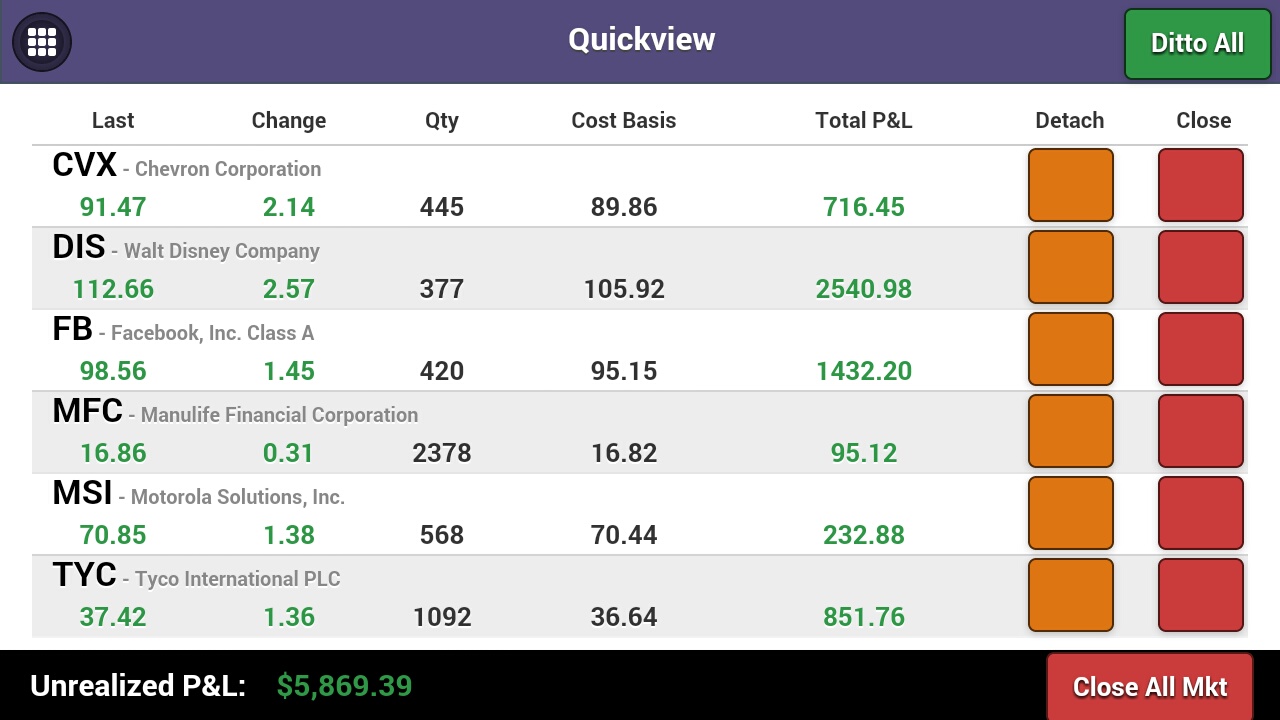Close the MSI Motorola position
The width and height of the screenshot is (1280, 720).
coord(1200,513)
